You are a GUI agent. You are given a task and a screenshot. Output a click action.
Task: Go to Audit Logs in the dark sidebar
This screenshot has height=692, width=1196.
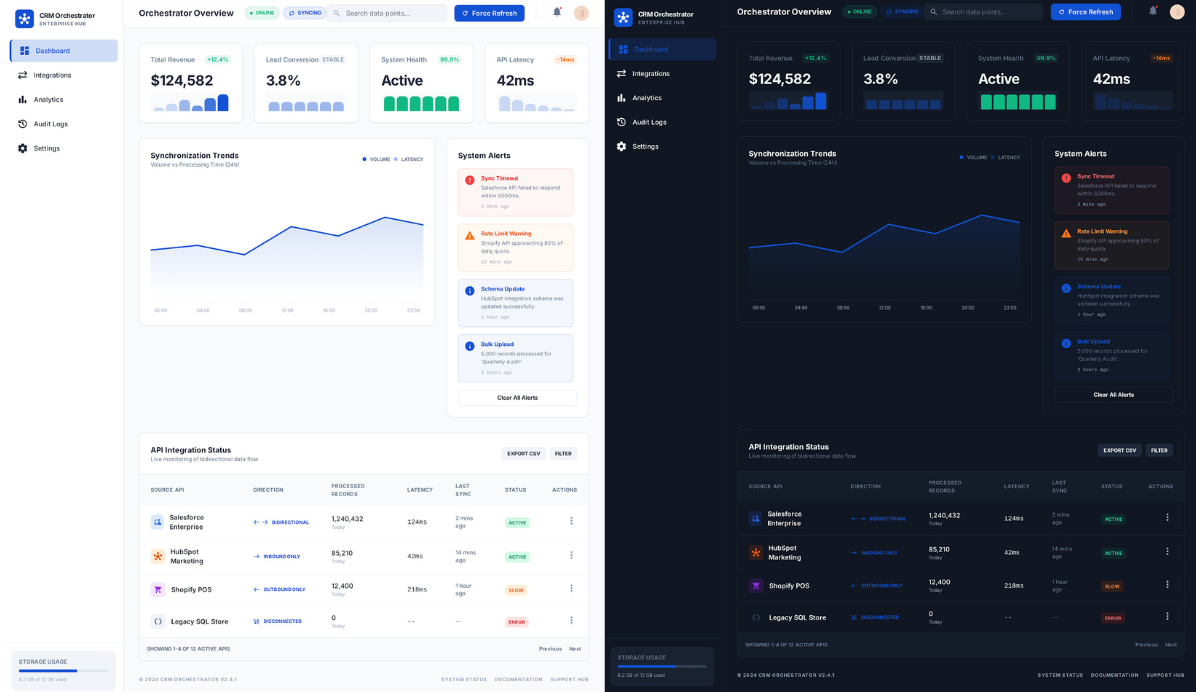tap(649, 122)
